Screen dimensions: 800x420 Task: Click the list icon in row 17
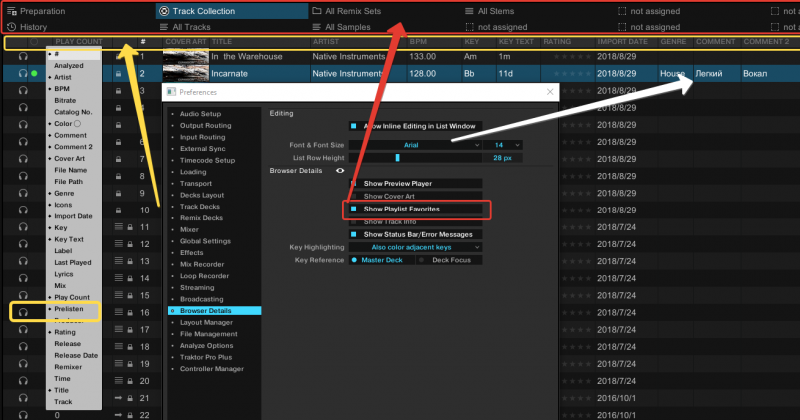tap(118, 329)
